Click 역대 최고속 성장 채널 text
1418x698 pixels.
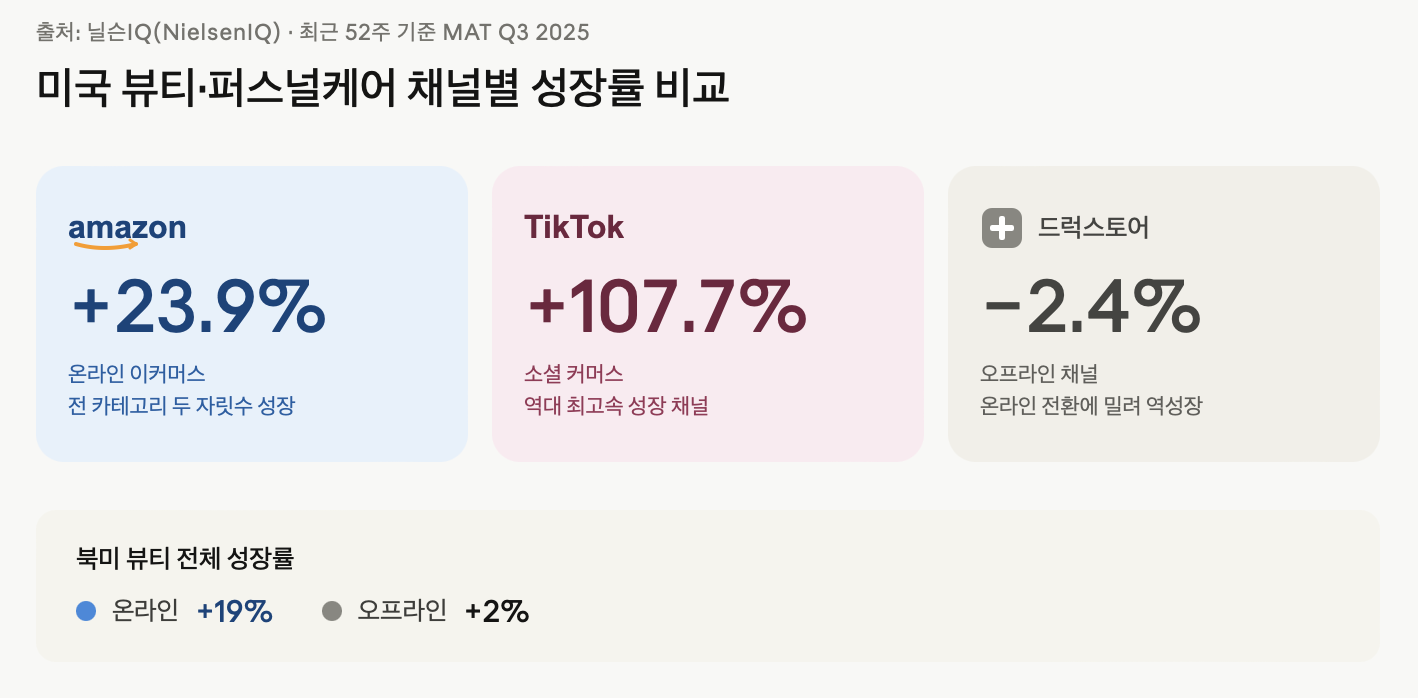(x=616, y=407)
